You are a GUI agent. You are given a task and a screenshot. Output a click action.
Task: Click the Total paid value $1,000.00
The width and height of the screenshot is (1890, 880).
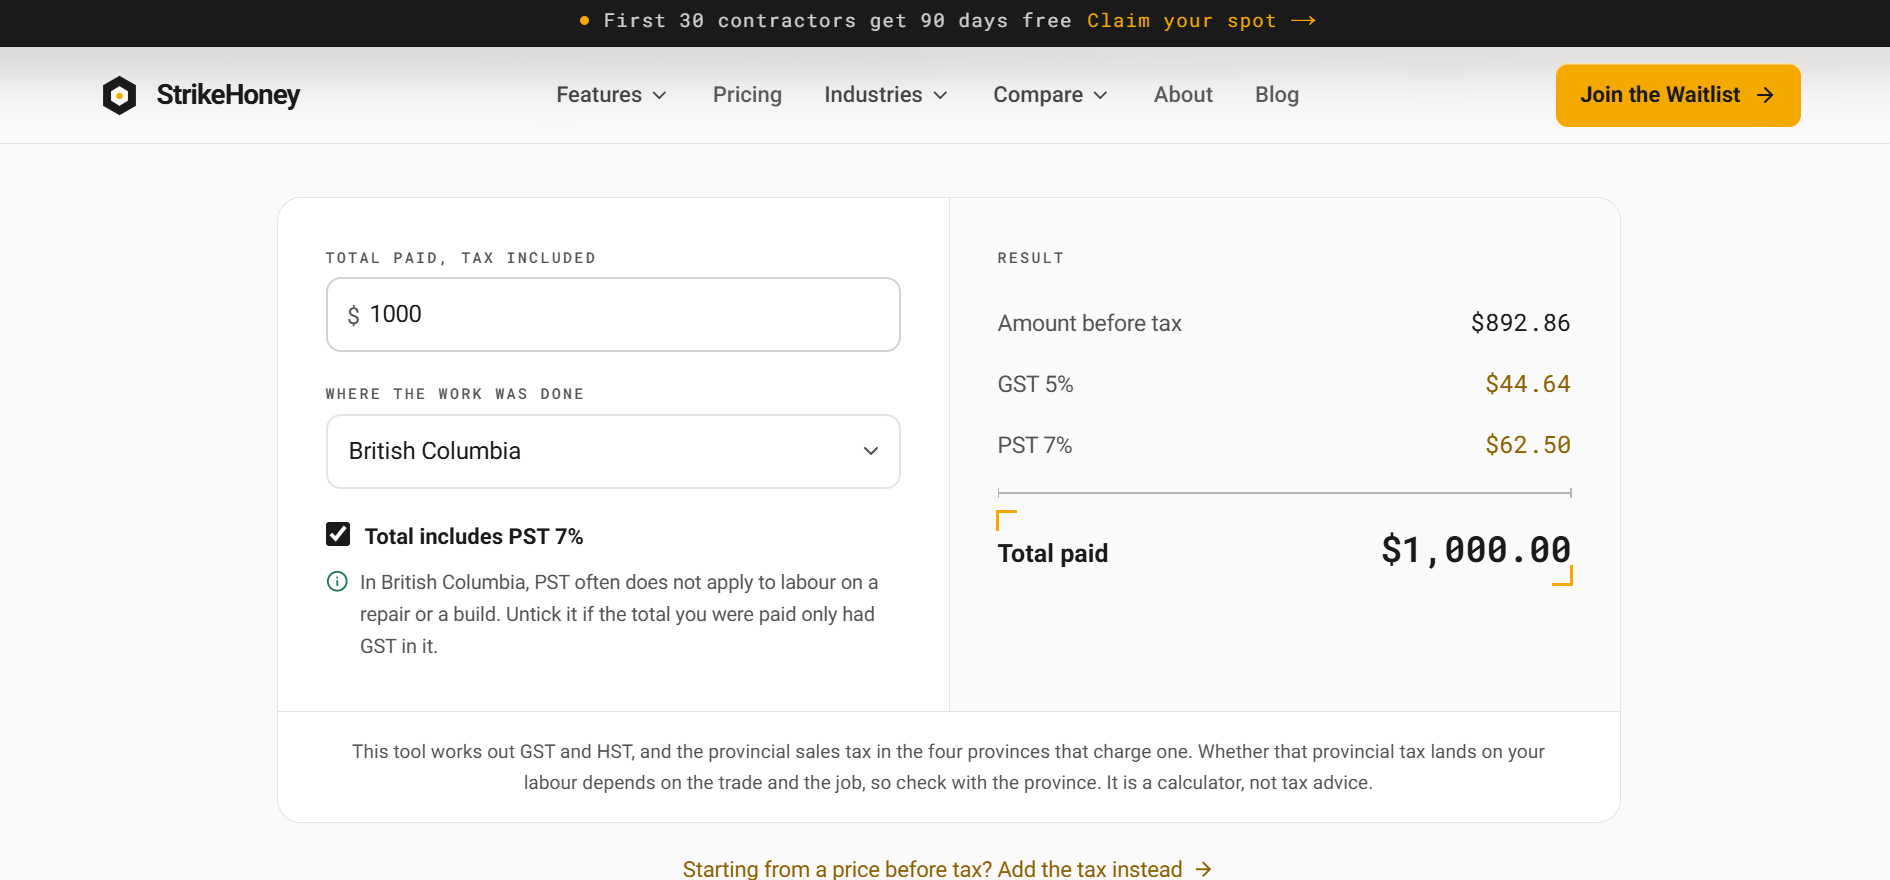pyautogui.click(x=1475, y=550)
